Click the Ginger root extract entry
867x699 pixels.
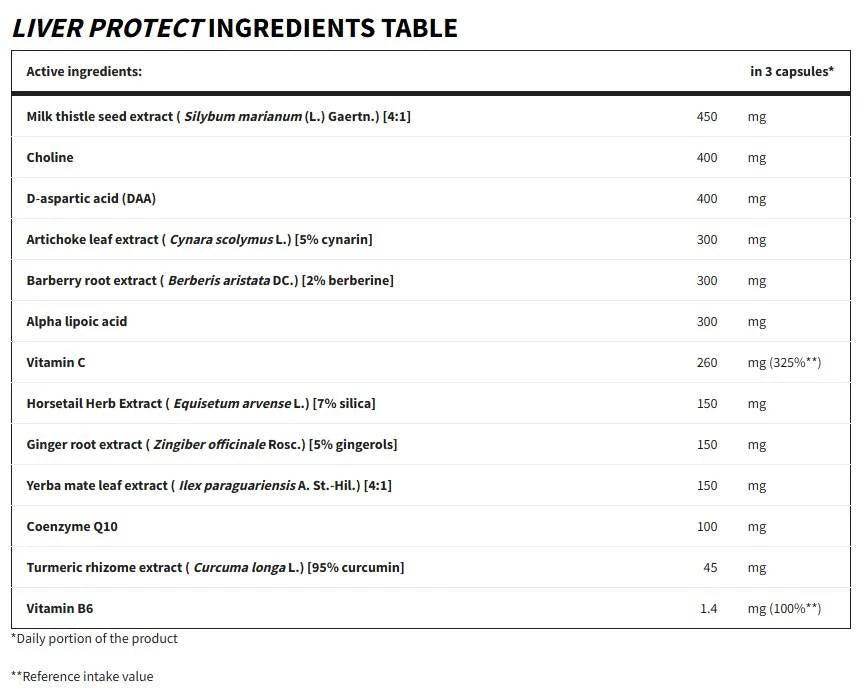212,444
